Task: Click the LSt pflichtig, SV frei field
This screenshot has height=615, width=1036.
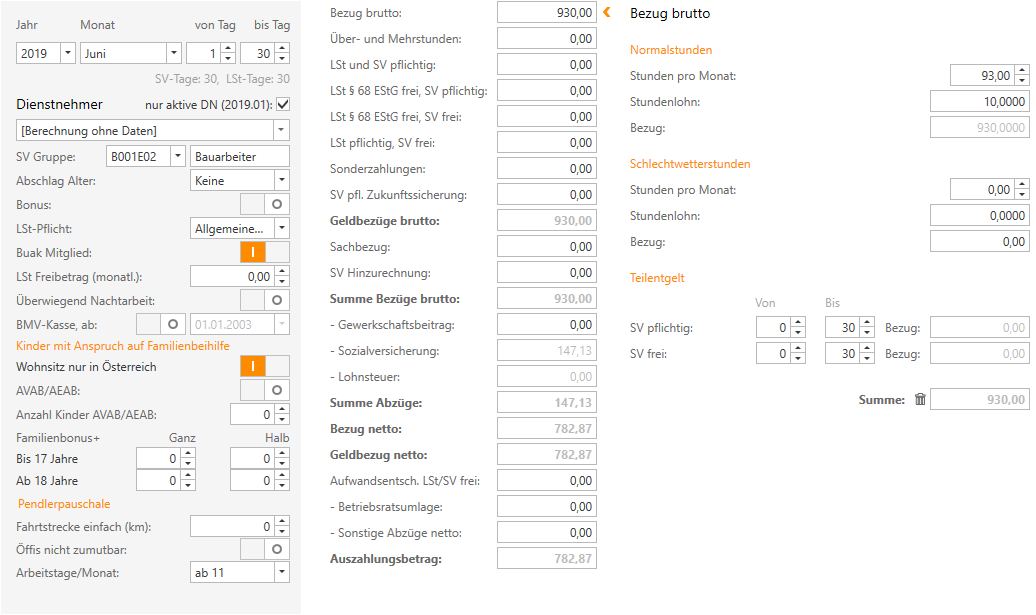Action: pyautogui.click(x=546, y=143)
